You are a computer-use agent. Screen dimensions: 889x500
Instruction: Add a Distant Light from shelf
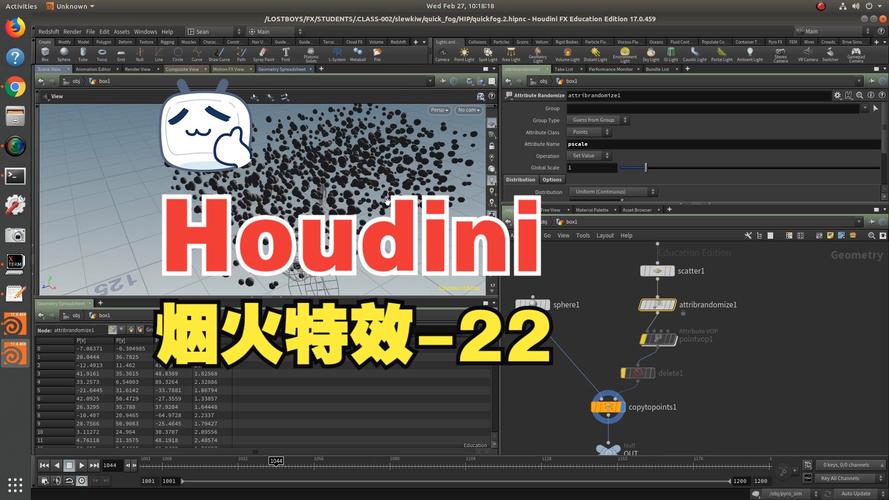point(595,55)
